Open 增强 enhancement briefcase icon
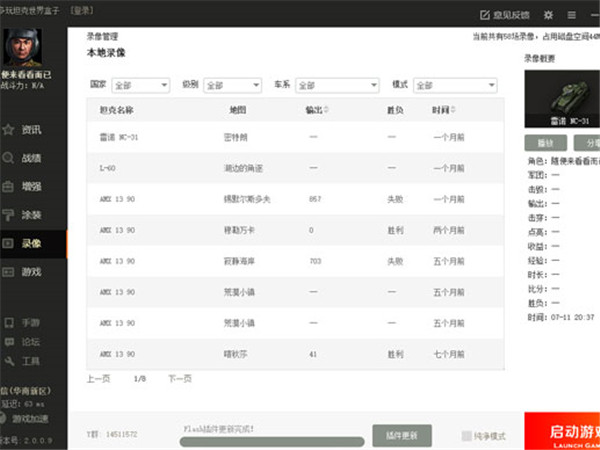Image resolution: width=600 pixels, height=450 pixels. 9,186
